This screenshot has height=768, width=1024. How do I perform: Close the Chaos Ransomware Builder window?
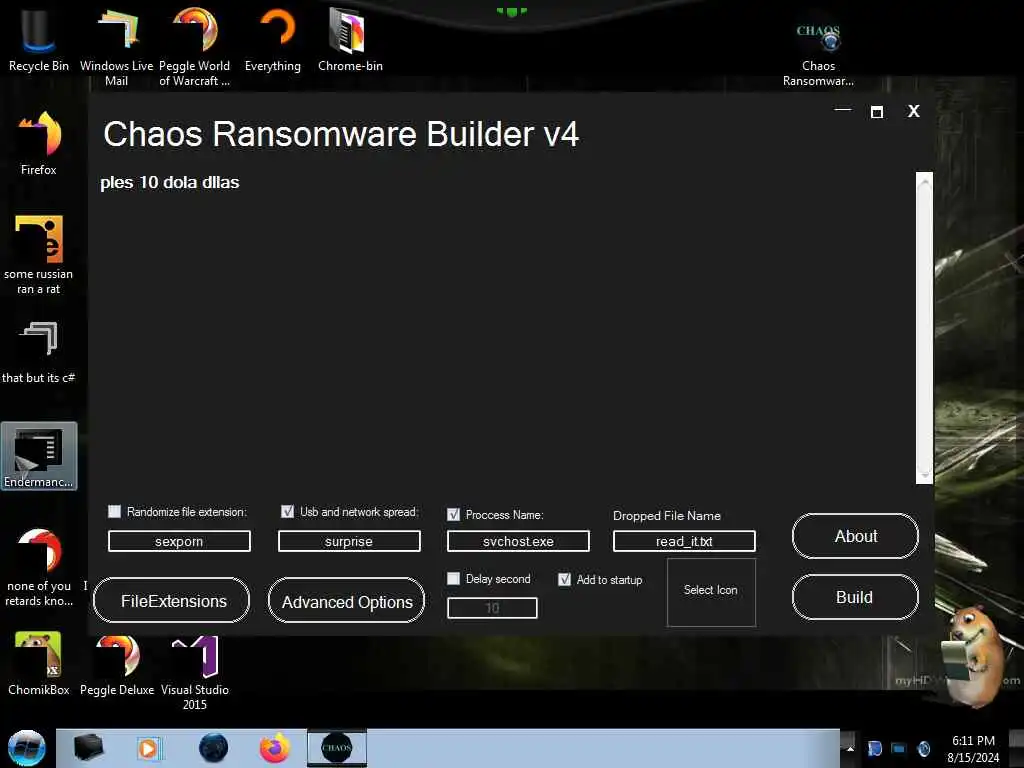914,111
